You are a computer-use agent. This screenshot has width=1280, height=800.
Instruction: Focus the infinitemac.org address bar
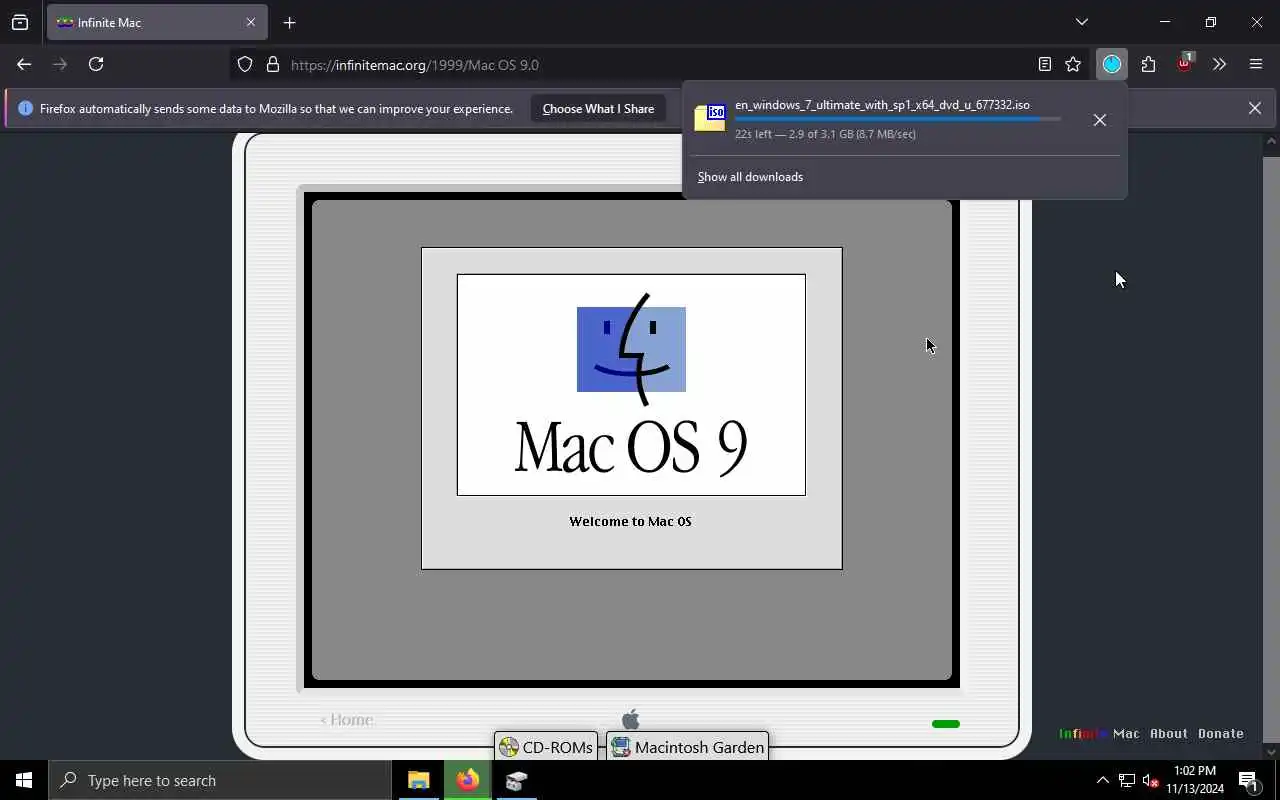pos(660,65)
